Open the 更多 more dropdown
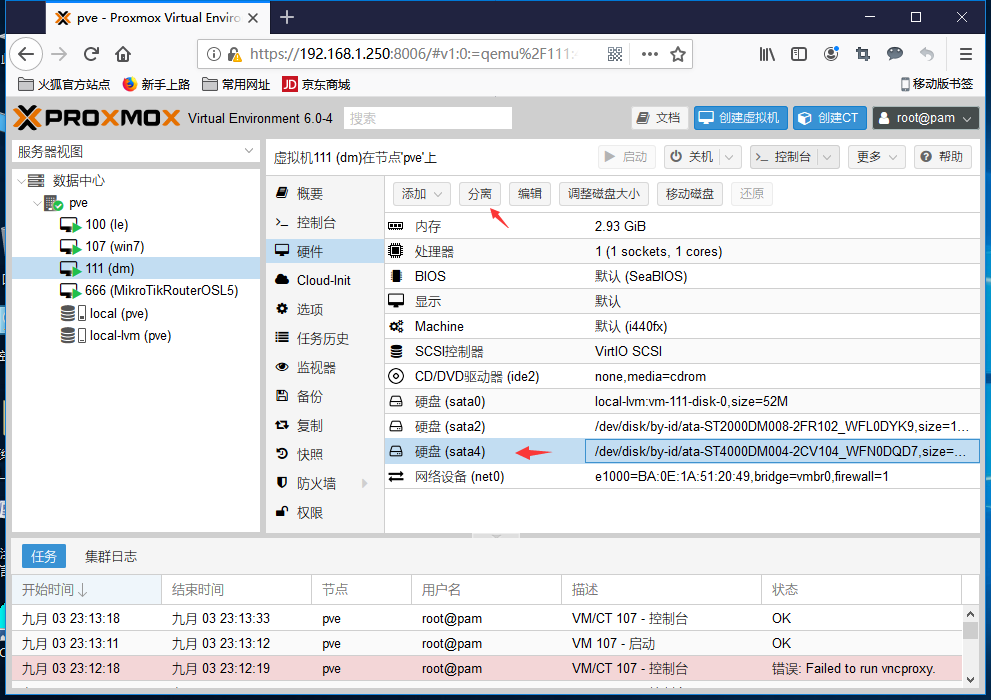Viewport: 991px width, 700px height. [x=877, y=157]
